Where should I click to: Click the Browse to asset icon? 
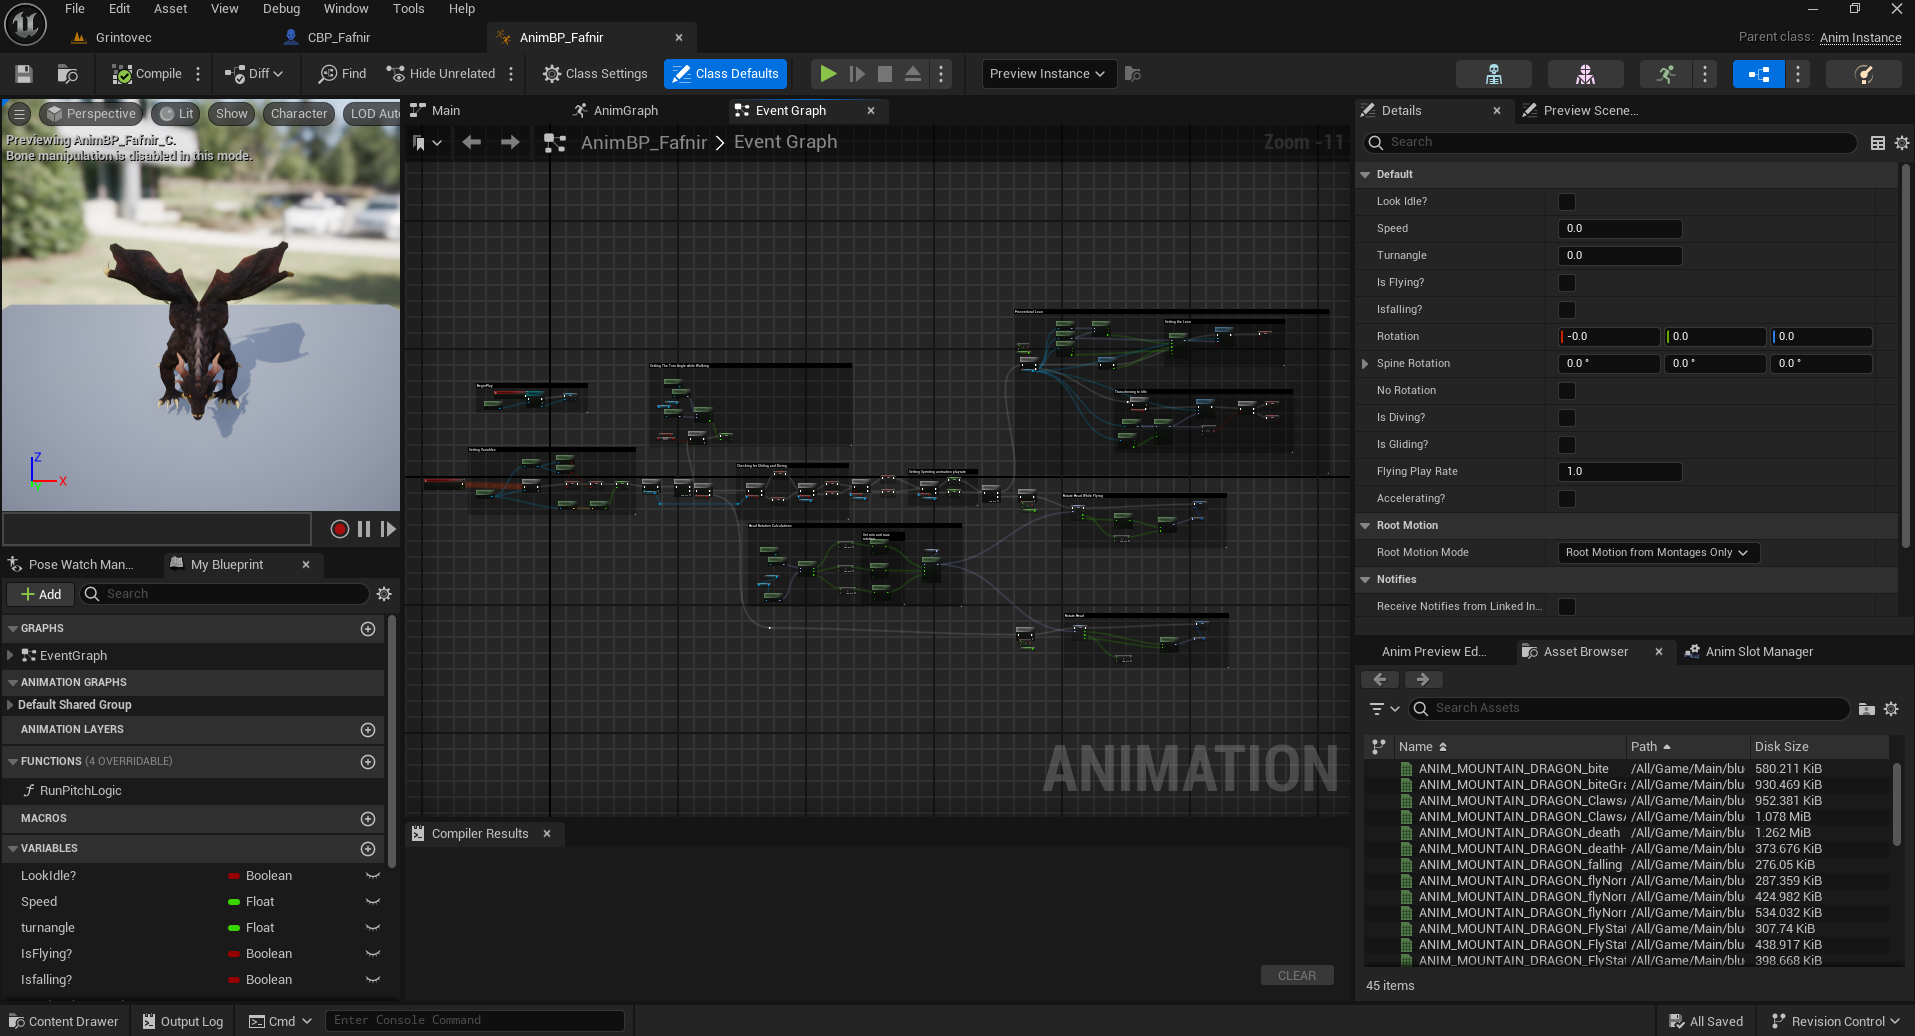[67, 74]
